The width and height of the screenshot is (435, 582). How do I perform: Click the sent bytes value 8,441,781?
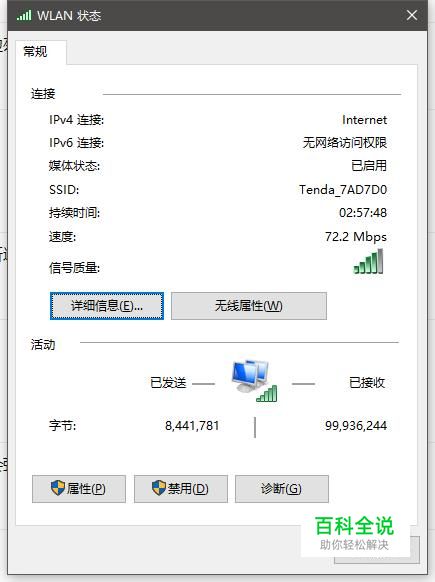point(192,426)
